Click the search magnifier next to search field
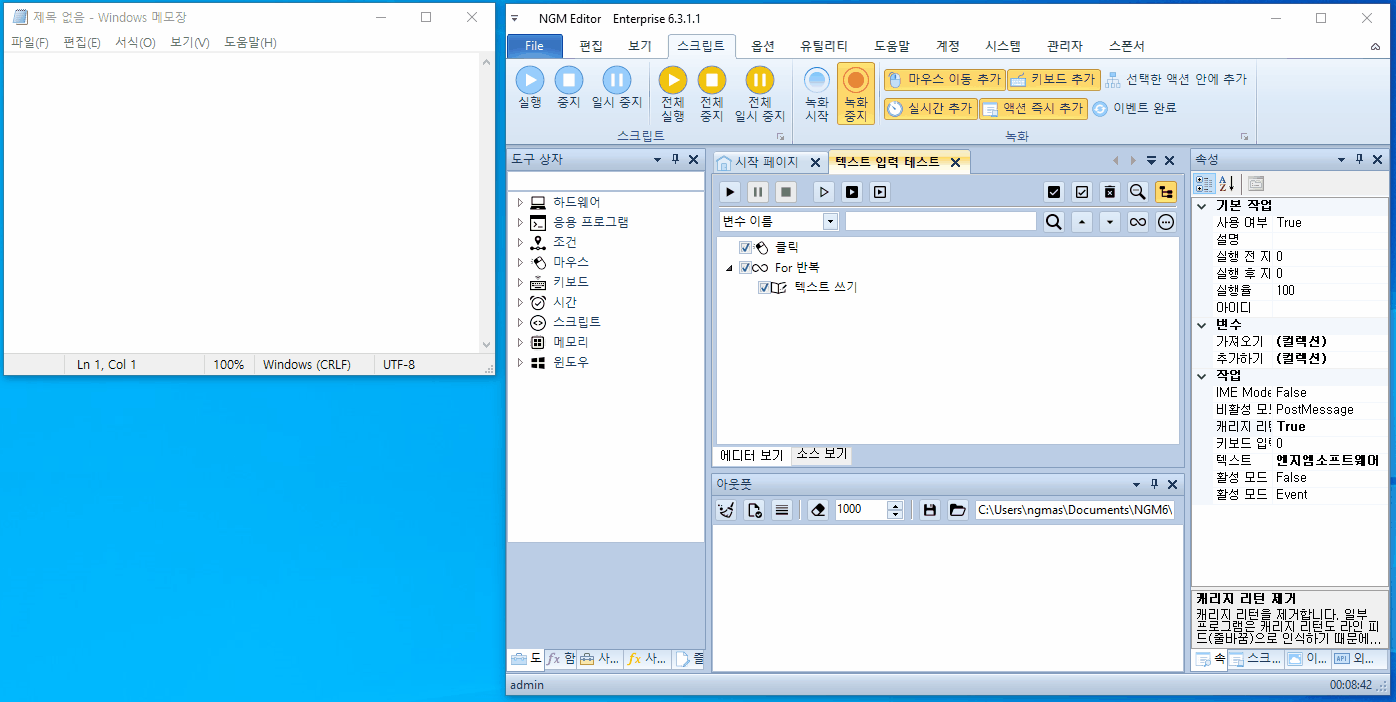Image resolution: width=1396 pixels, height=702 pixels. click(1053, 222)
